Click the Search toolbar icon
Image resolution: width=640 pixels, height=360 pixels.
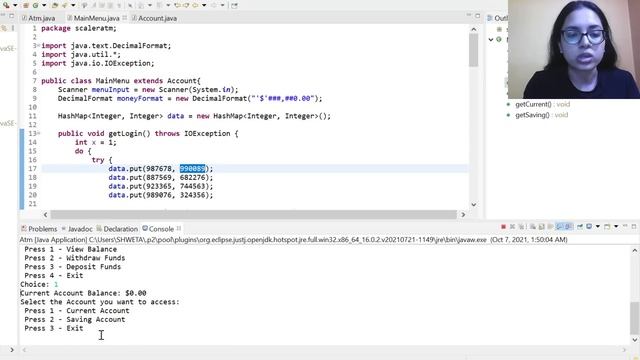point(64,5)
